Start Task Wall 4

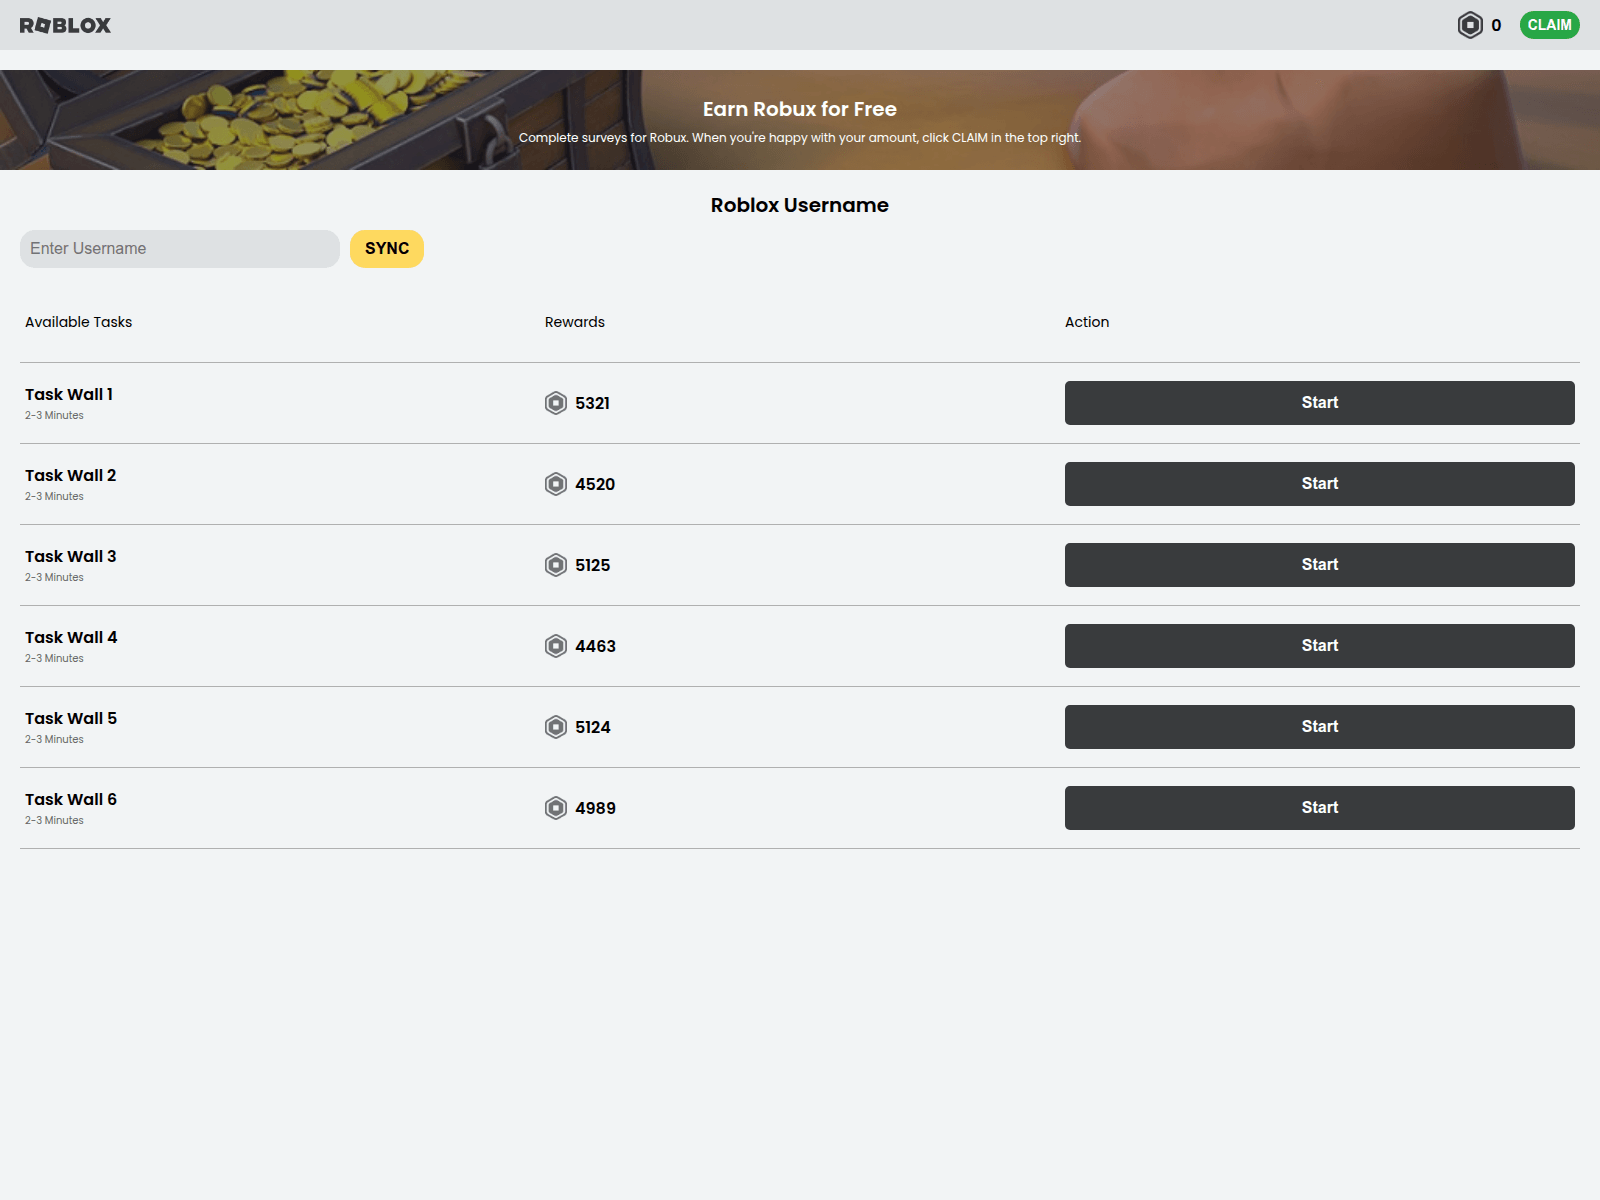(1320, 646)
